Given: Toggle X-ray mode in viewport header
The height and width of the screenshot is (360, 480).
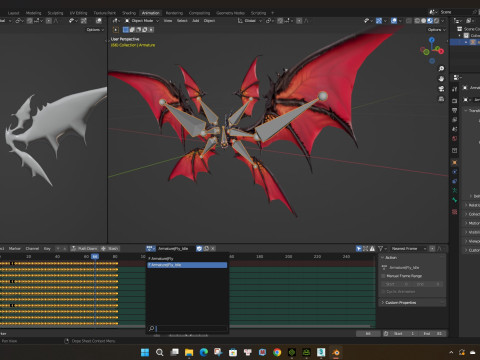Looking at the screenshot, I should point(409,21).
